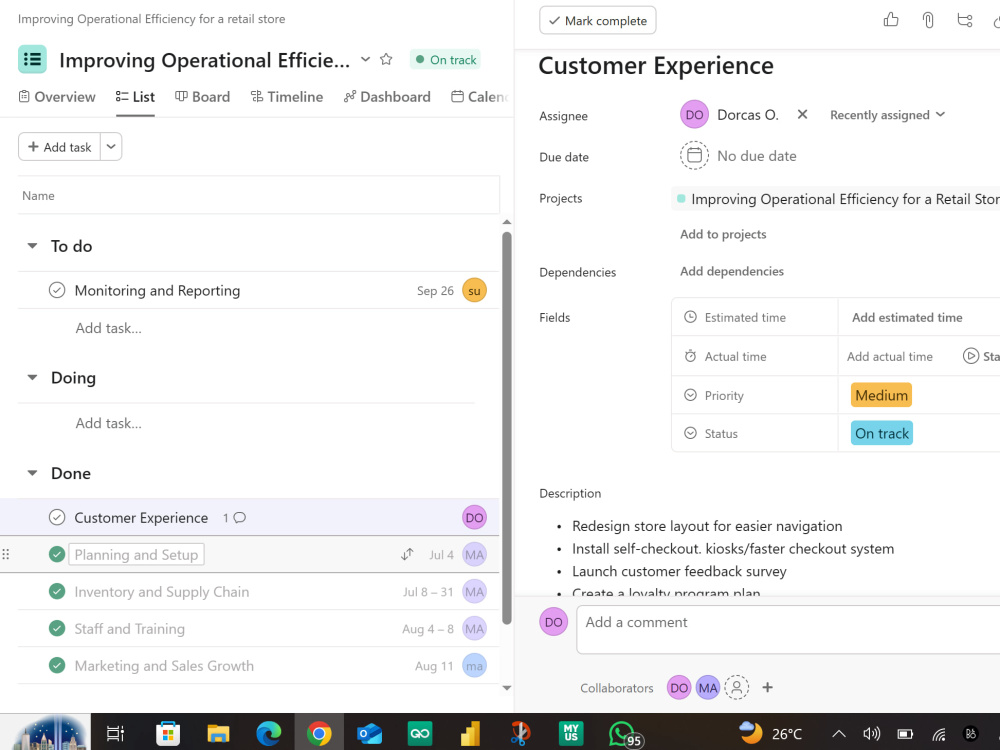Open Outlook from the taskbar
This screenshot has width=1000, height=750.
369,733
